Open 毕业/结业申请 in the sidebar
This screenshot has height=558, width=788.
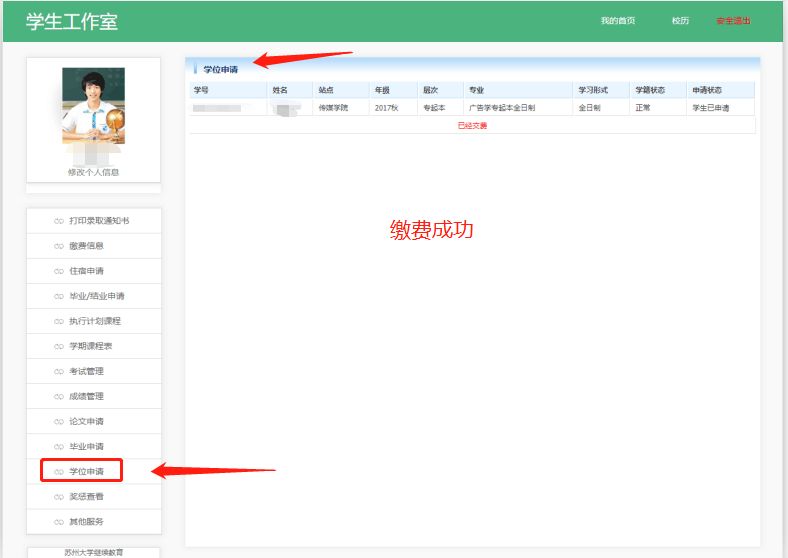[x=96, y=296]
